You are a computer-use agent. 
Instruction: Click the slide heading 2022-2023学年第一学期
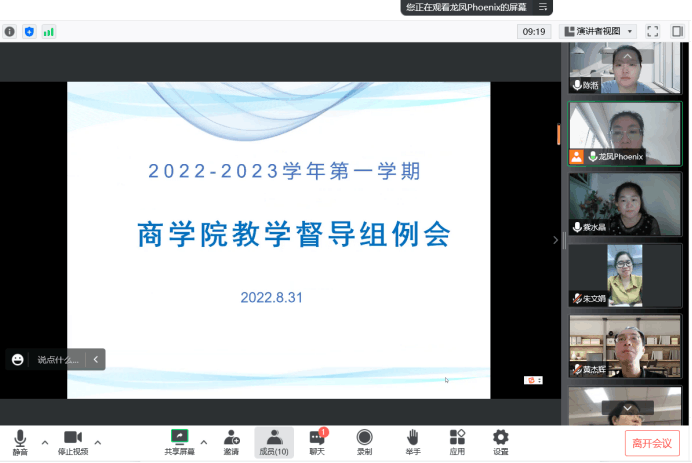click(x=285, y=171)
